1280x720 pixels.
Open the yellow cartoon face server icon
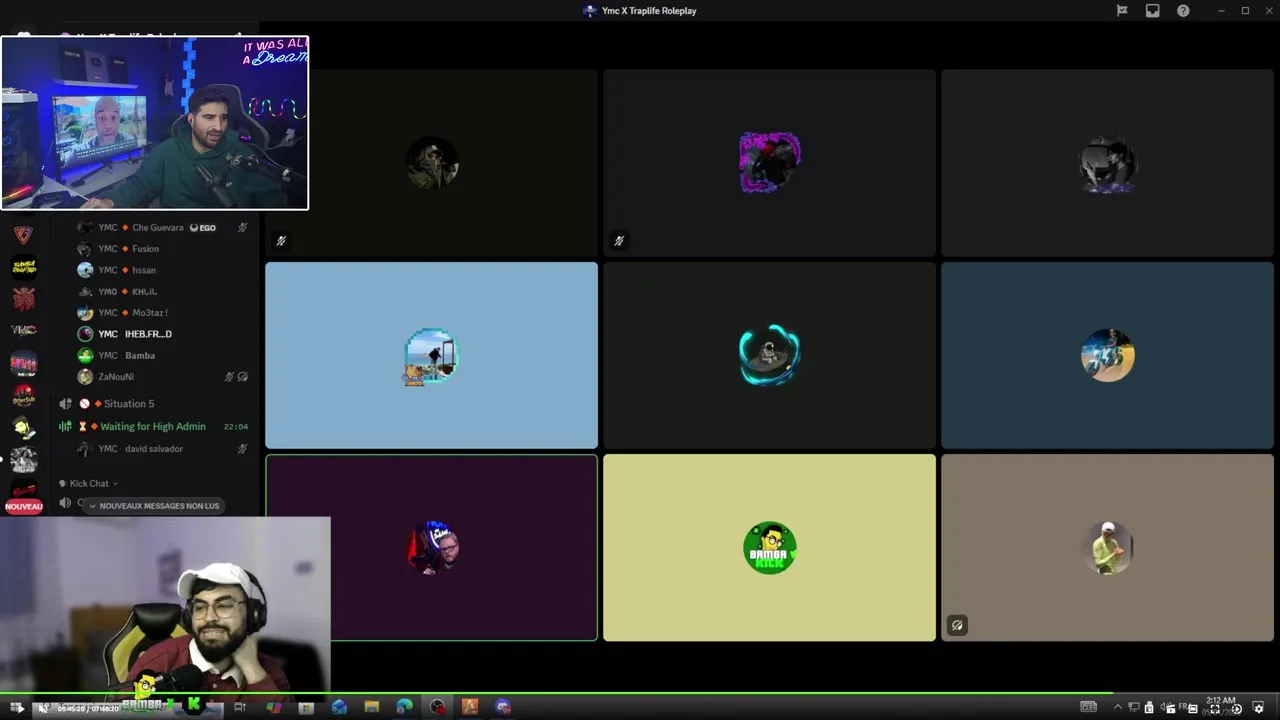(24, 427)
